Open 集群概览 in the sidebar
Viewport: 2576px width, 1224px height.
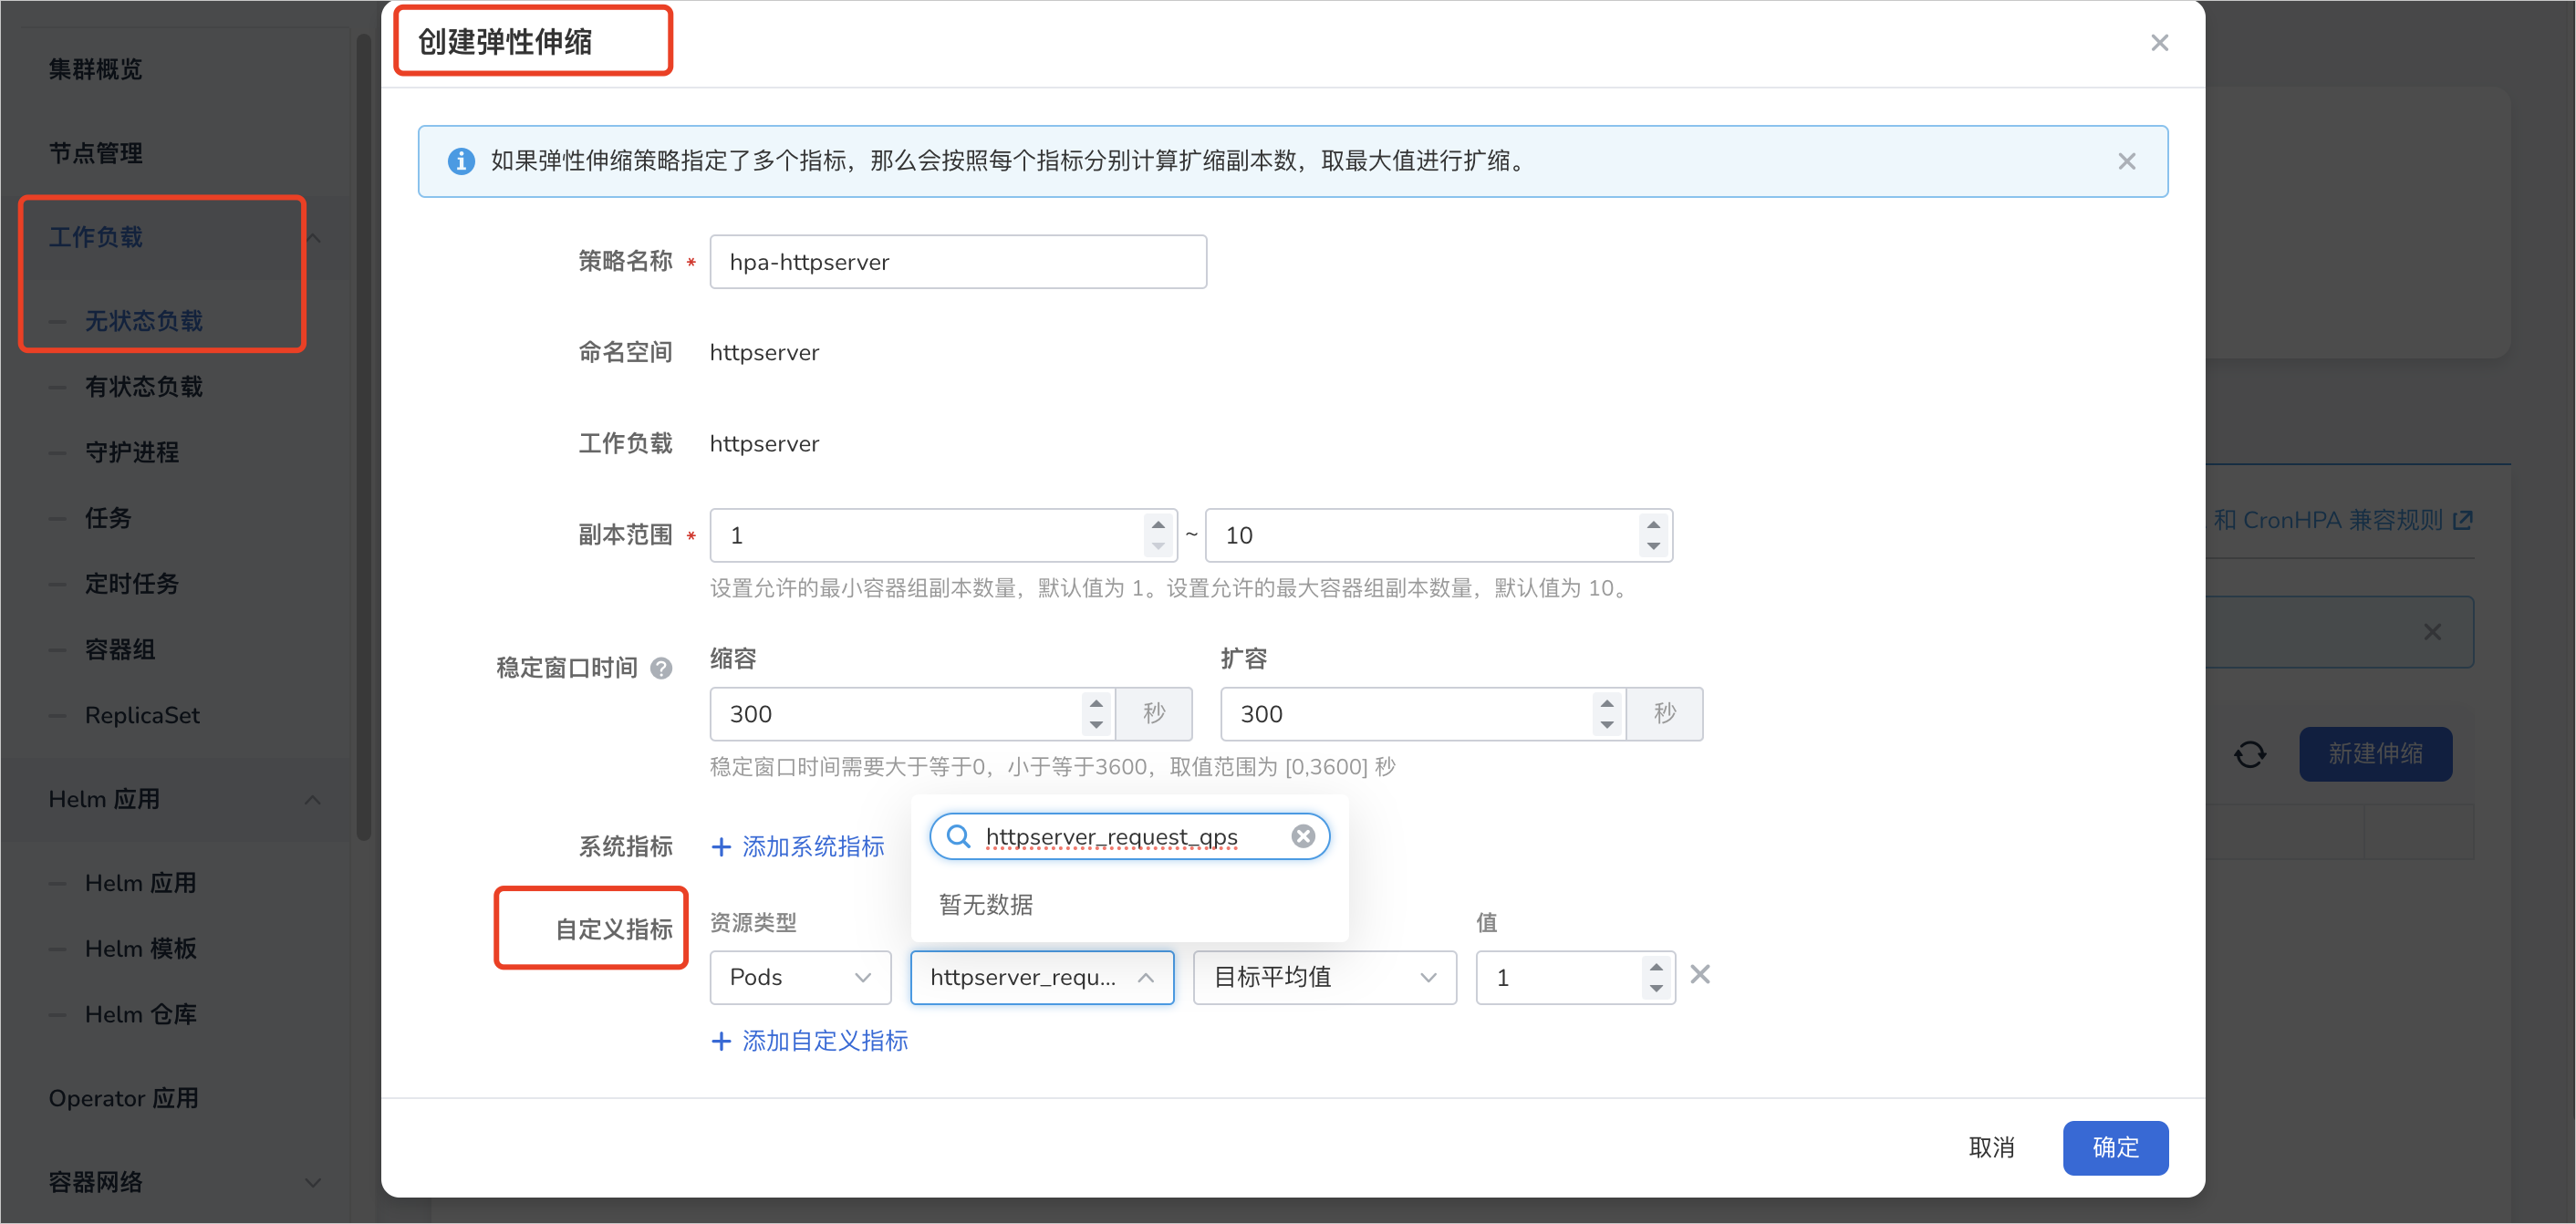96,70
